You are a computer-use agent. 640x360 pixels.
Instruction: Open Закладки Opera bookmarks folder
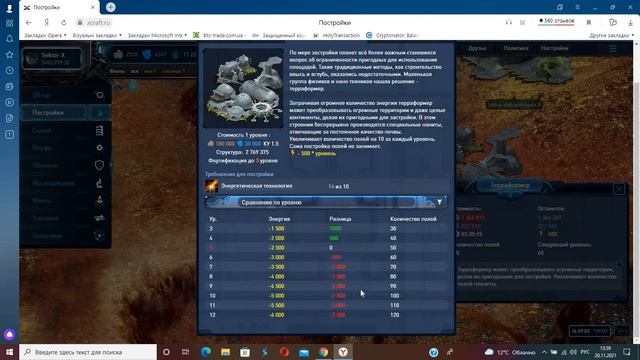[x=45, y=36]
